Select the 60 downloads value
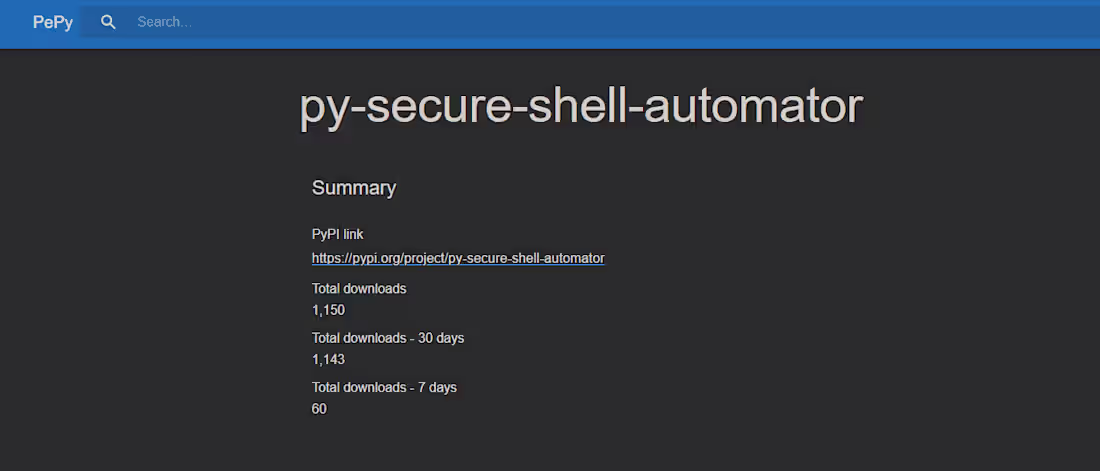Image resolution: width=1100 pixels, height=471 pixels. [319, 409]
